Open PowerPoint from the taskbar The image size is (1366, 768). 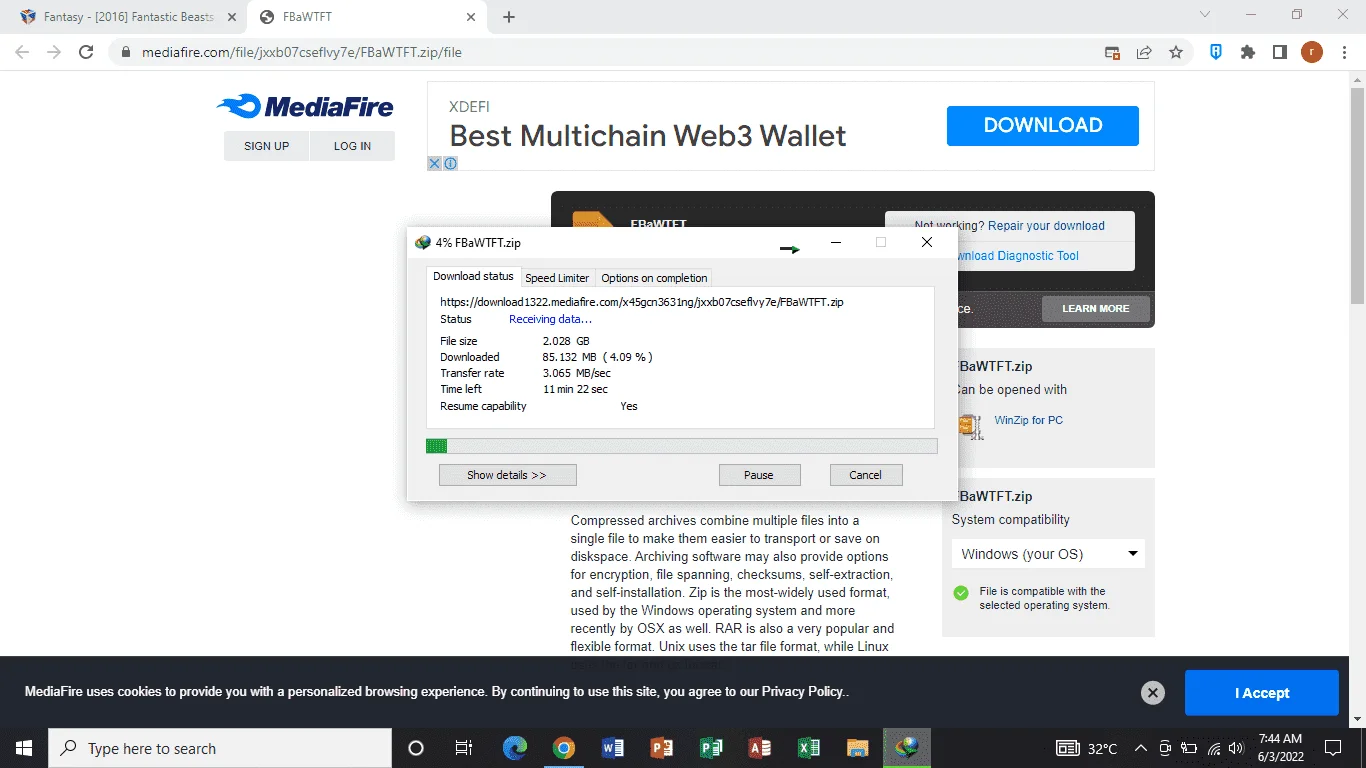tap(662, 748)
